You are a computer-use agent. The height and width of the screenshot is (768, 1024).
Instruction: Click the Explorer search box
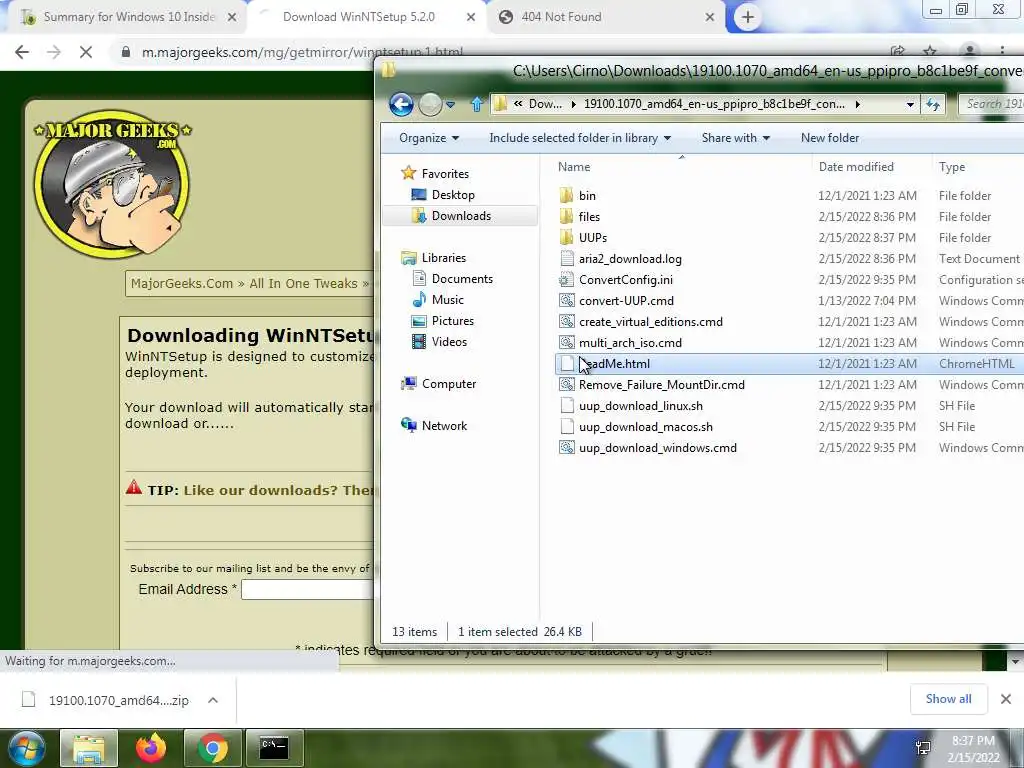pos(991,104)
